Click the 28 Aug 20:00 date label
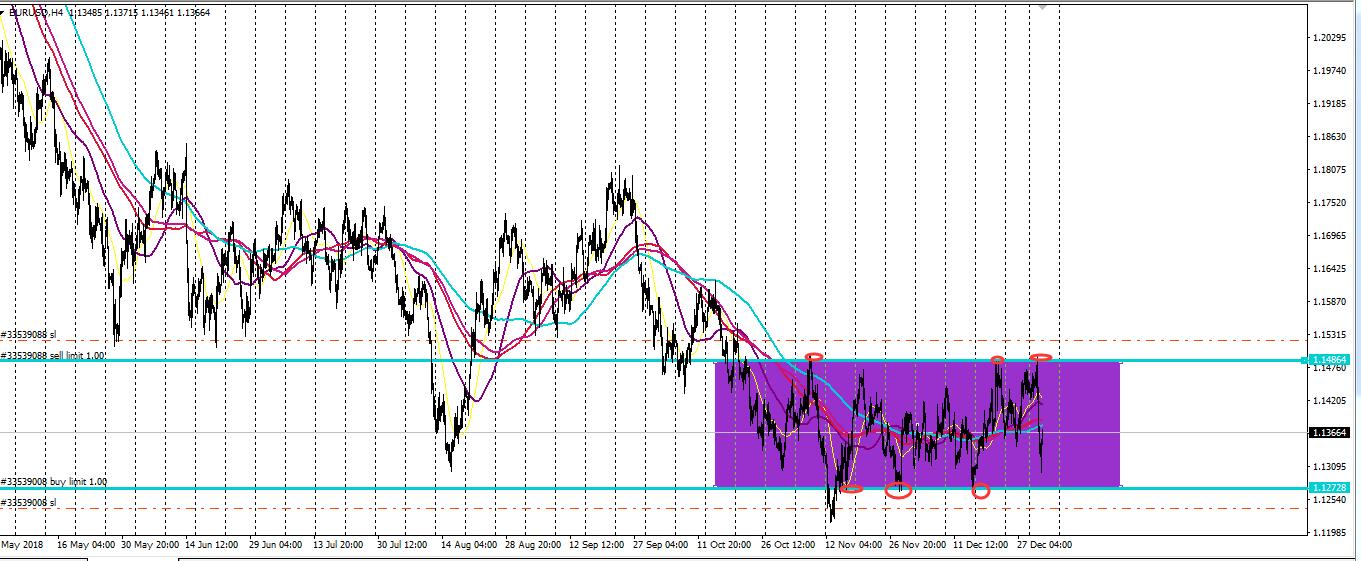Screen dimensions: 1361x561 (x=534, y=545)
